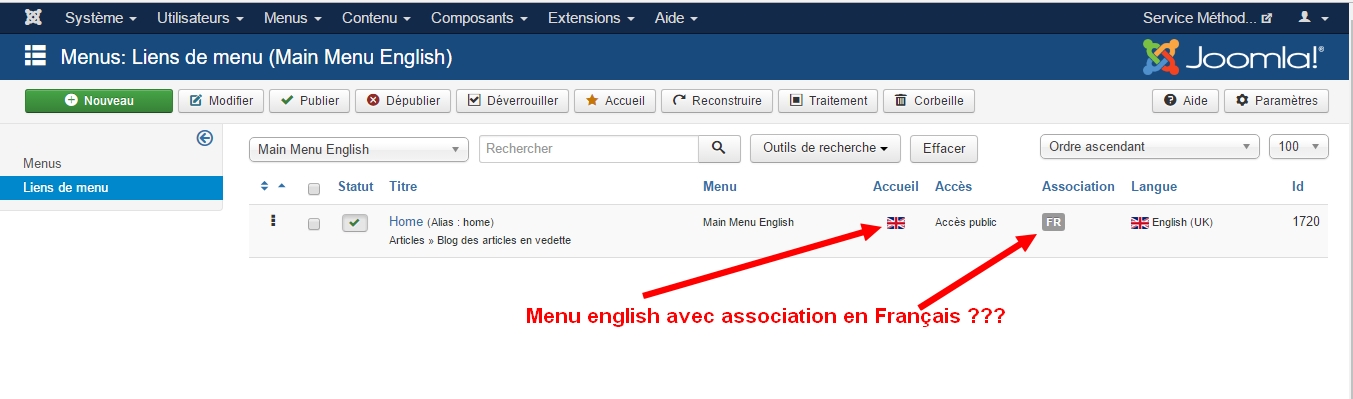Image resolution: width=1353 pixels, height=399 pixels.
Task: Click the Joomla! brand logo at right
Action: [x=1234, y=57]
